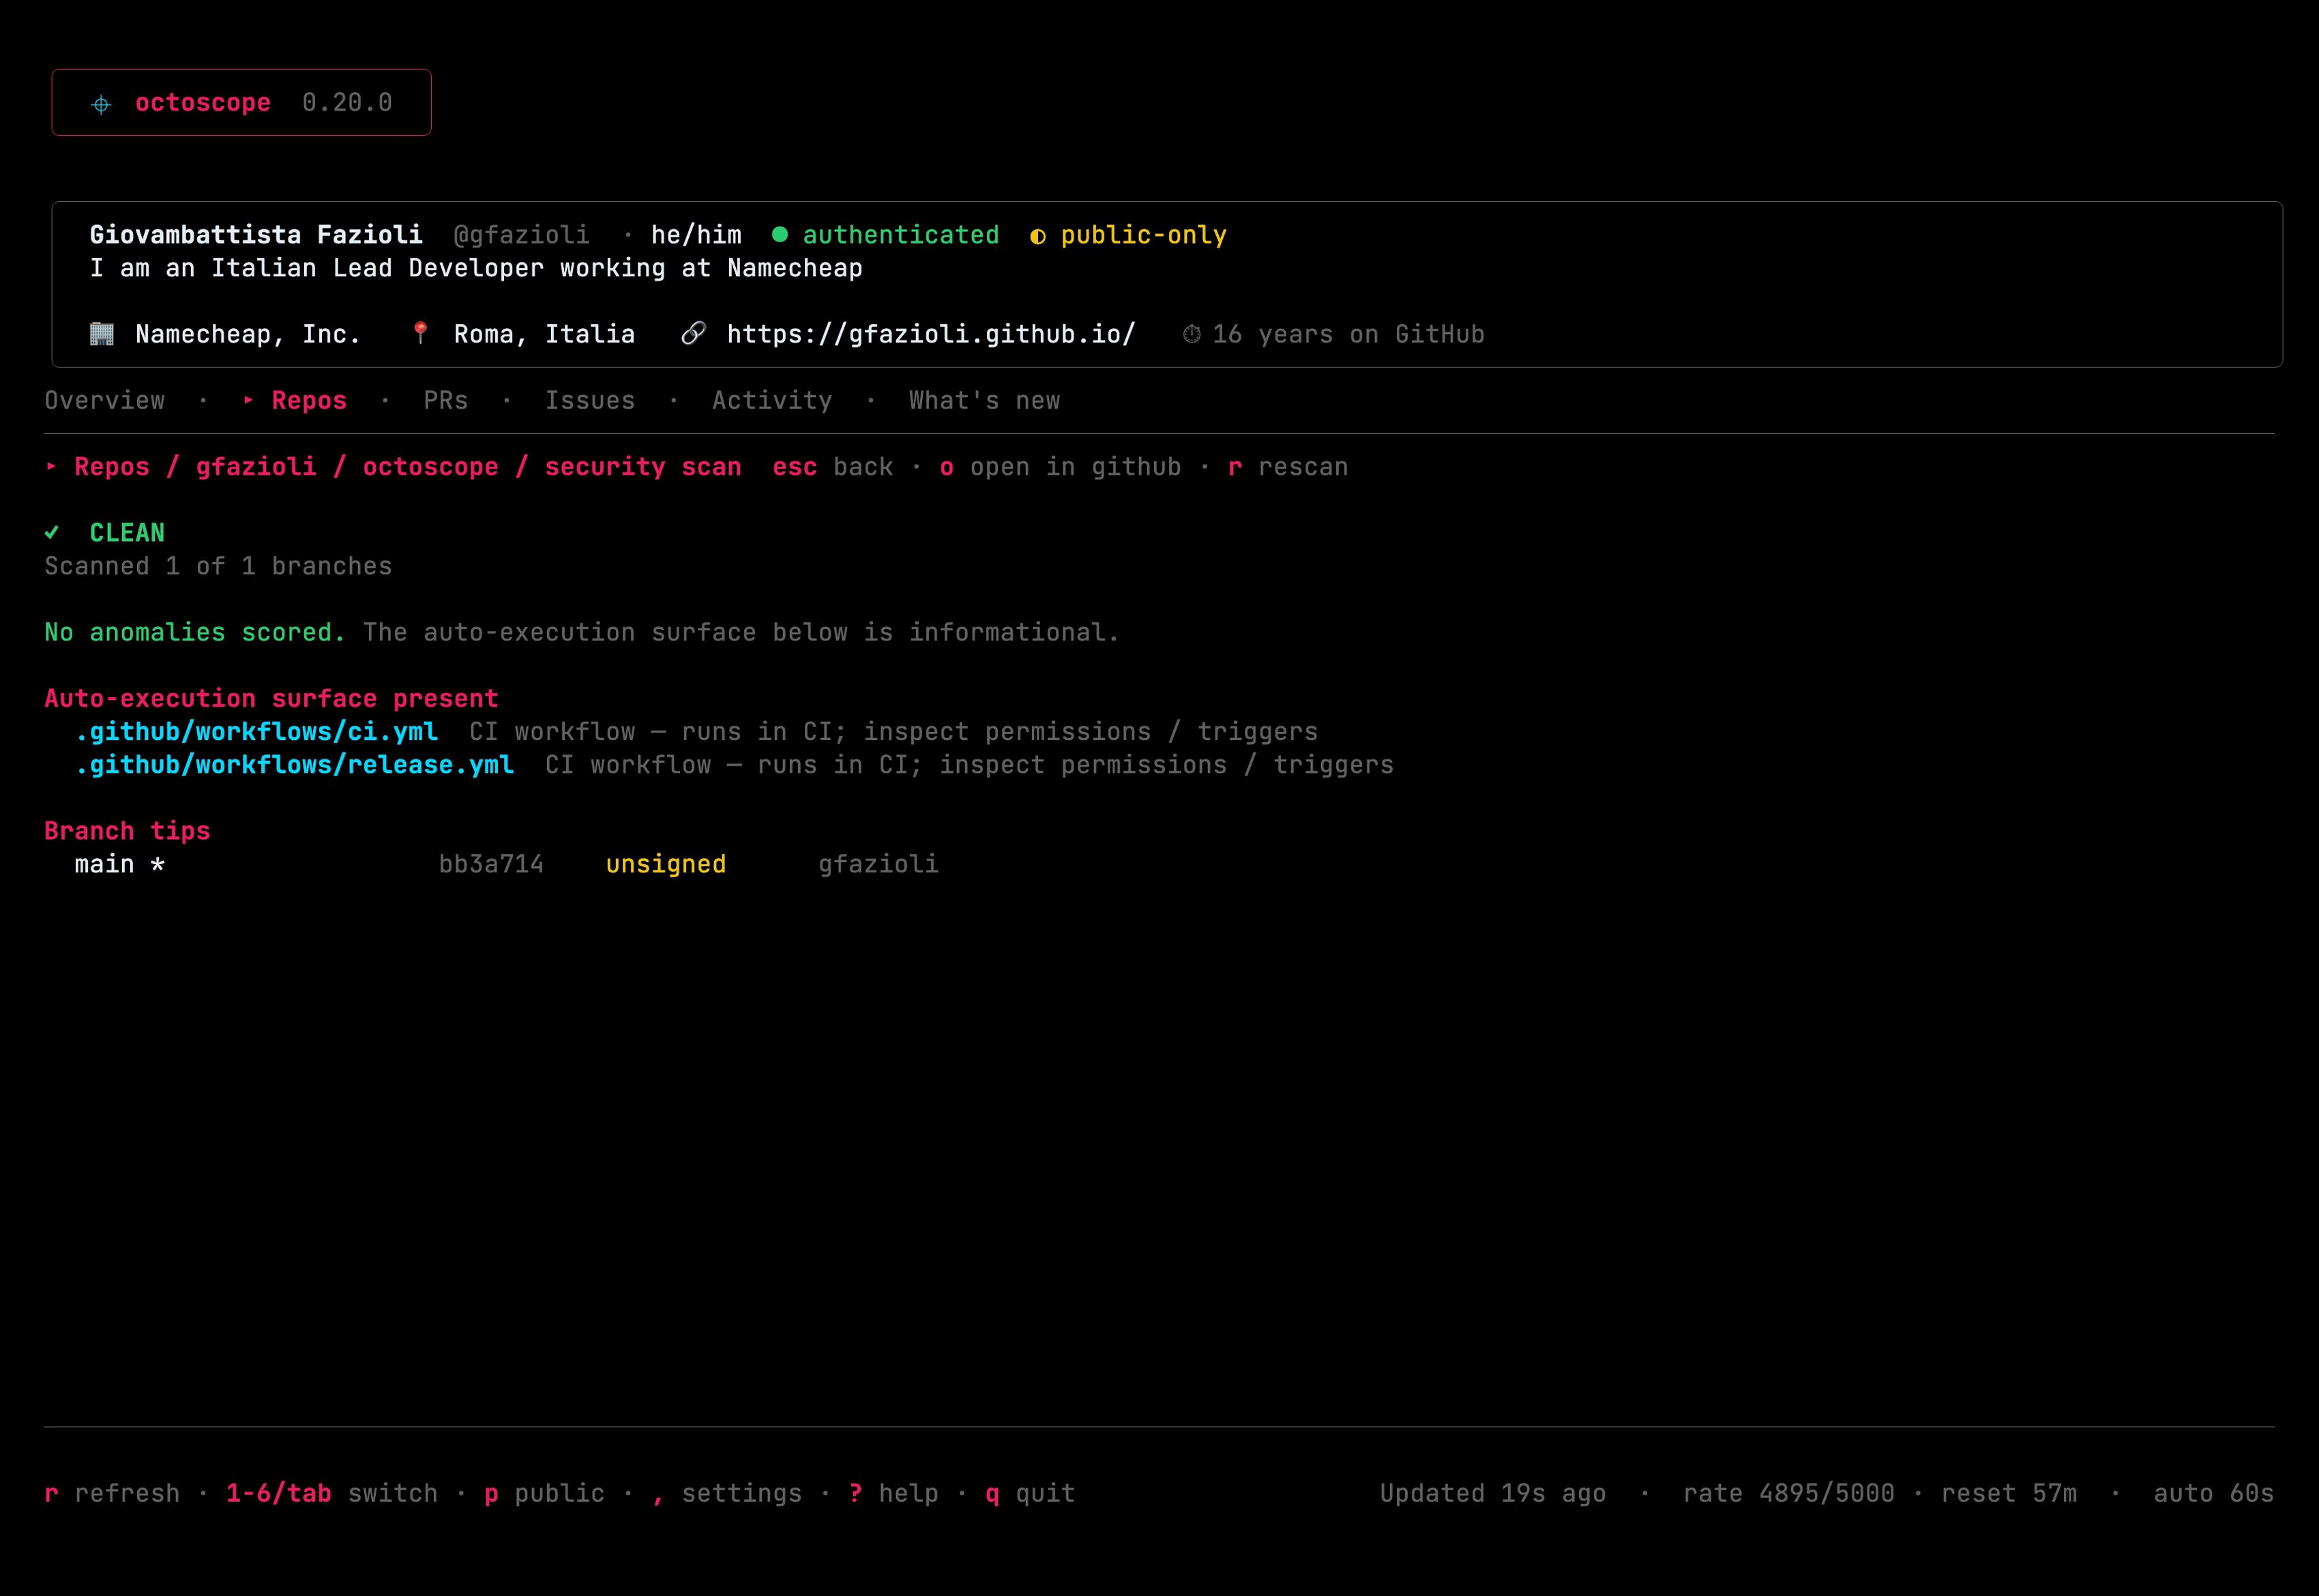
Task: Click Scanned 1 of 1 branches text
Action: pos(218,566)
